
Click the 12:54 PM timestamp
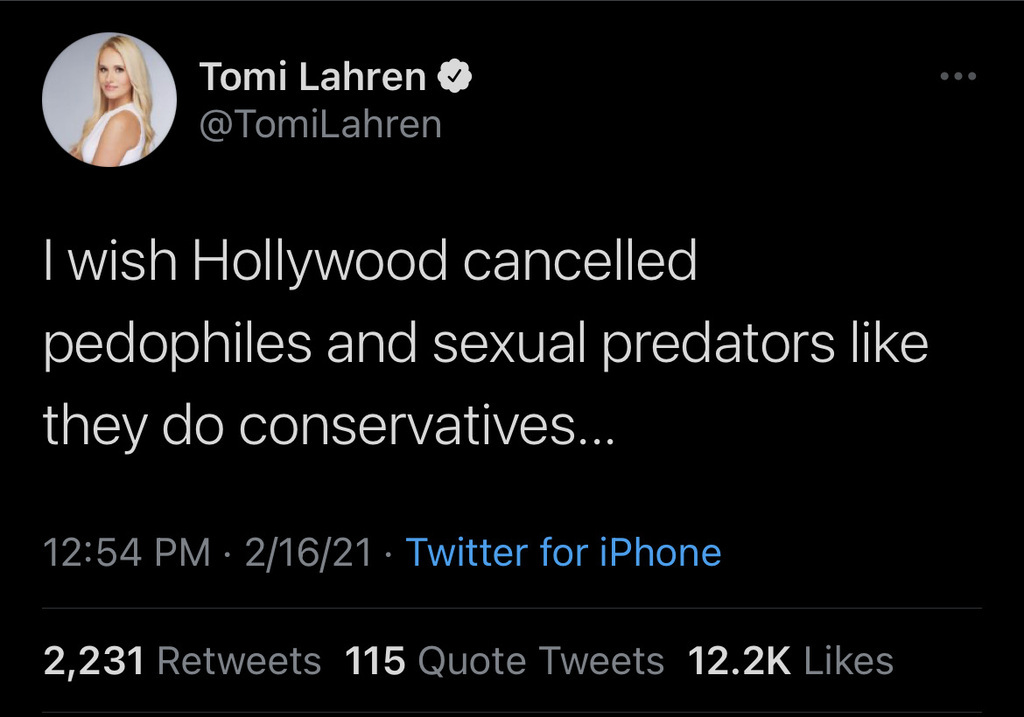click(128, 552)
